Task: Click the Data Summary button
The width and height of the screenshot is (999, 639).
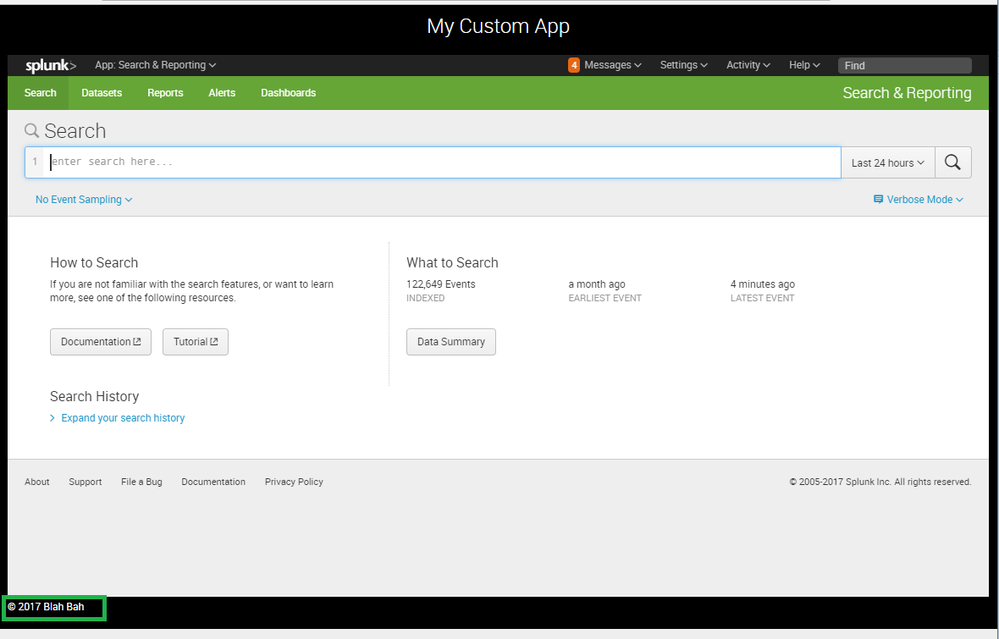Action: tap(451, 341)
